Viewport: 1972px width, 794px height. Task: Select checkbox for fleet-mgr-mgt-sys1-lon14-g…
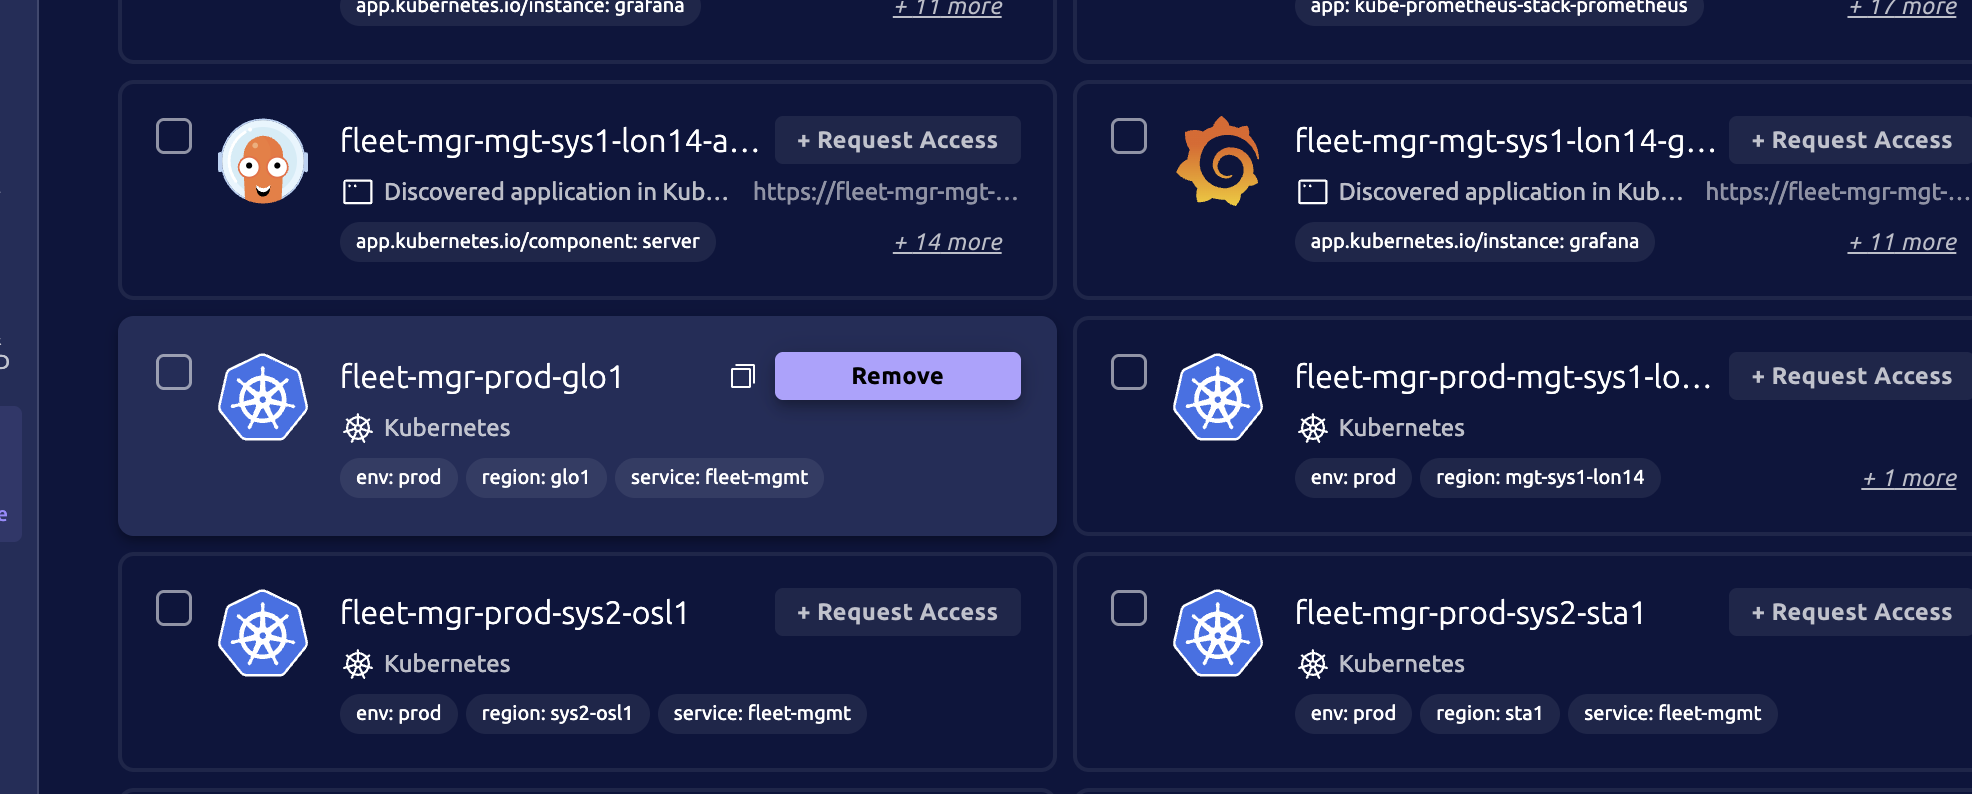pyautogui.click(x=1129, y=136)
